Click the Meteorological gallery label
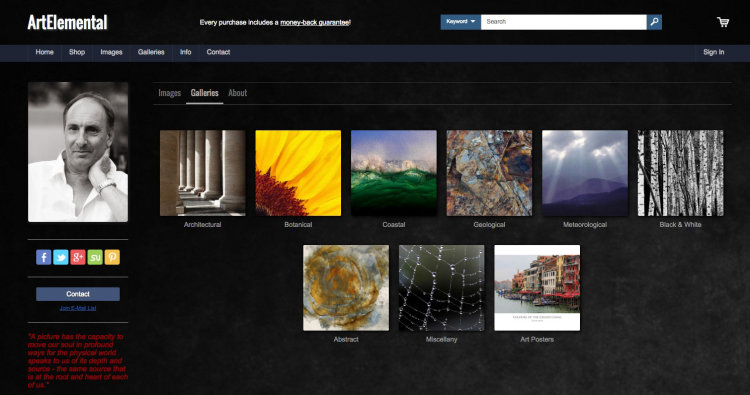 (x=585, y=225)
